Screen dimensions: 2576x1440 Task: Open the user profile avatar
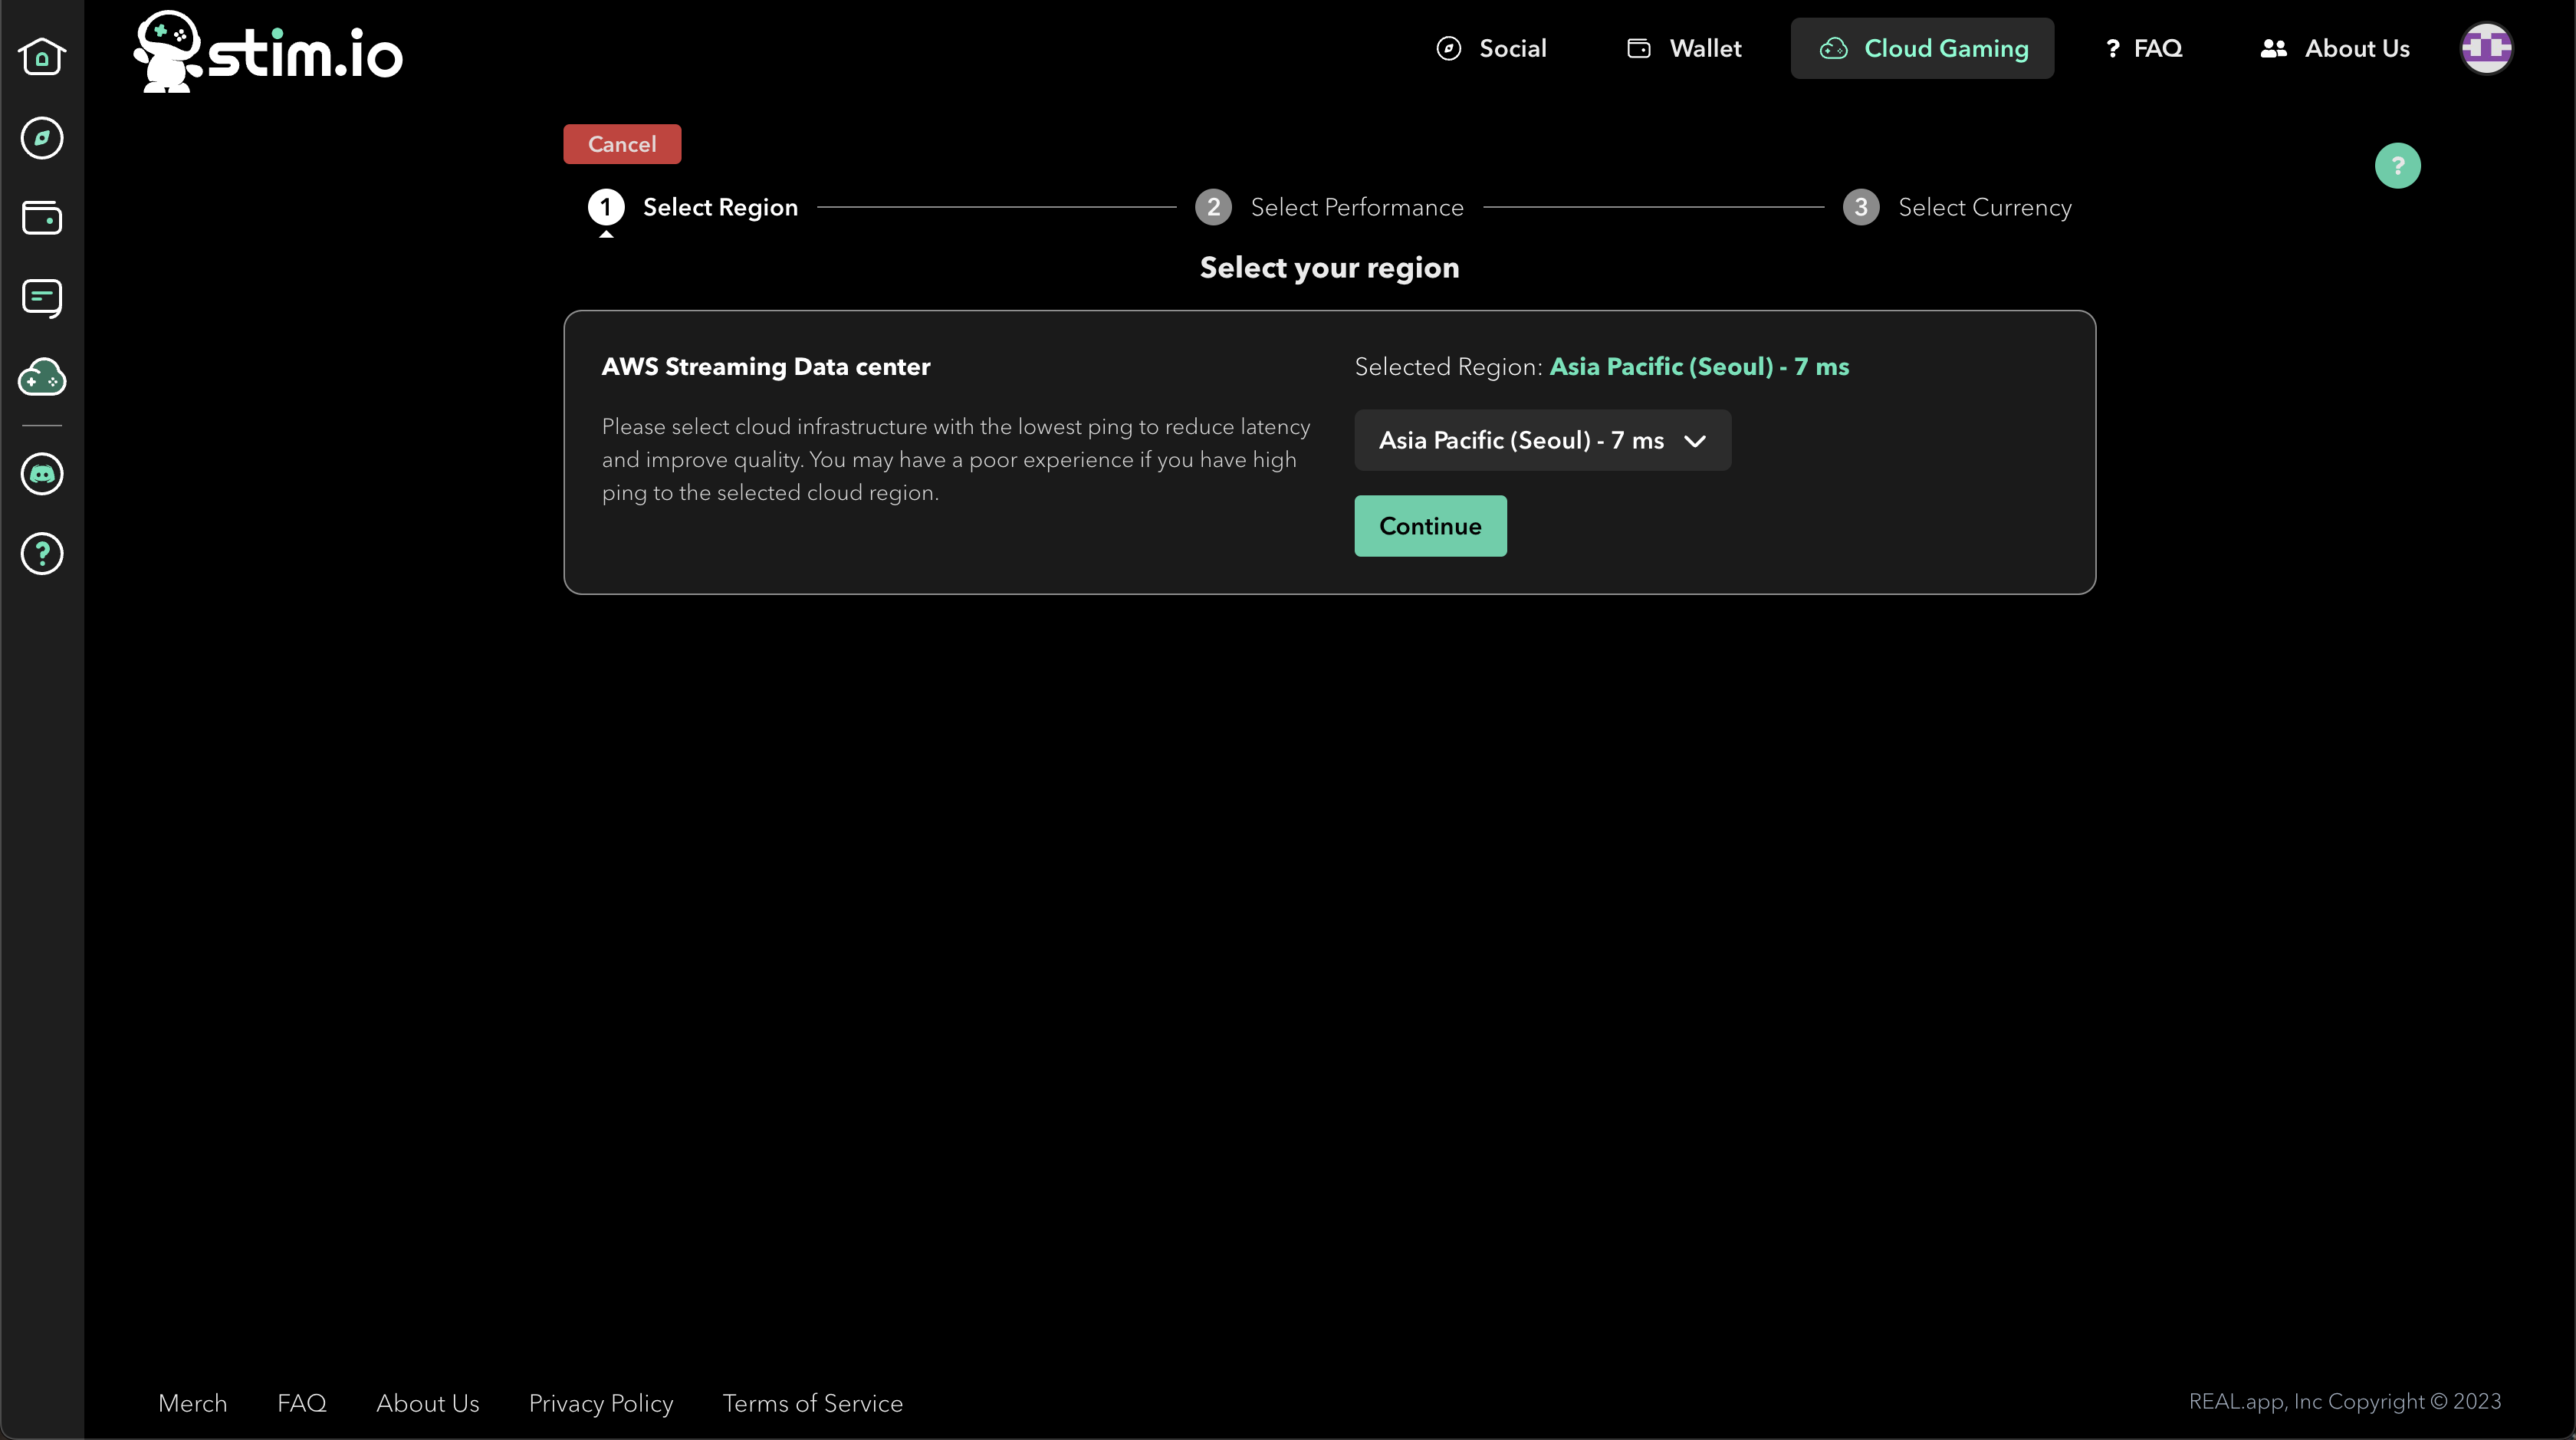tap(2486, 48)
